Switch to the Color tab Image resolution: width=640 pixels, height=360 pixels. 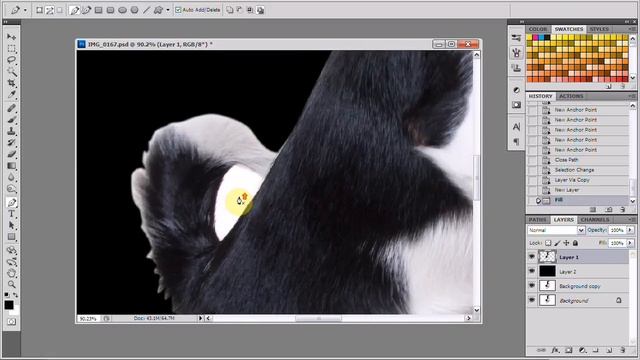[538, 29]
